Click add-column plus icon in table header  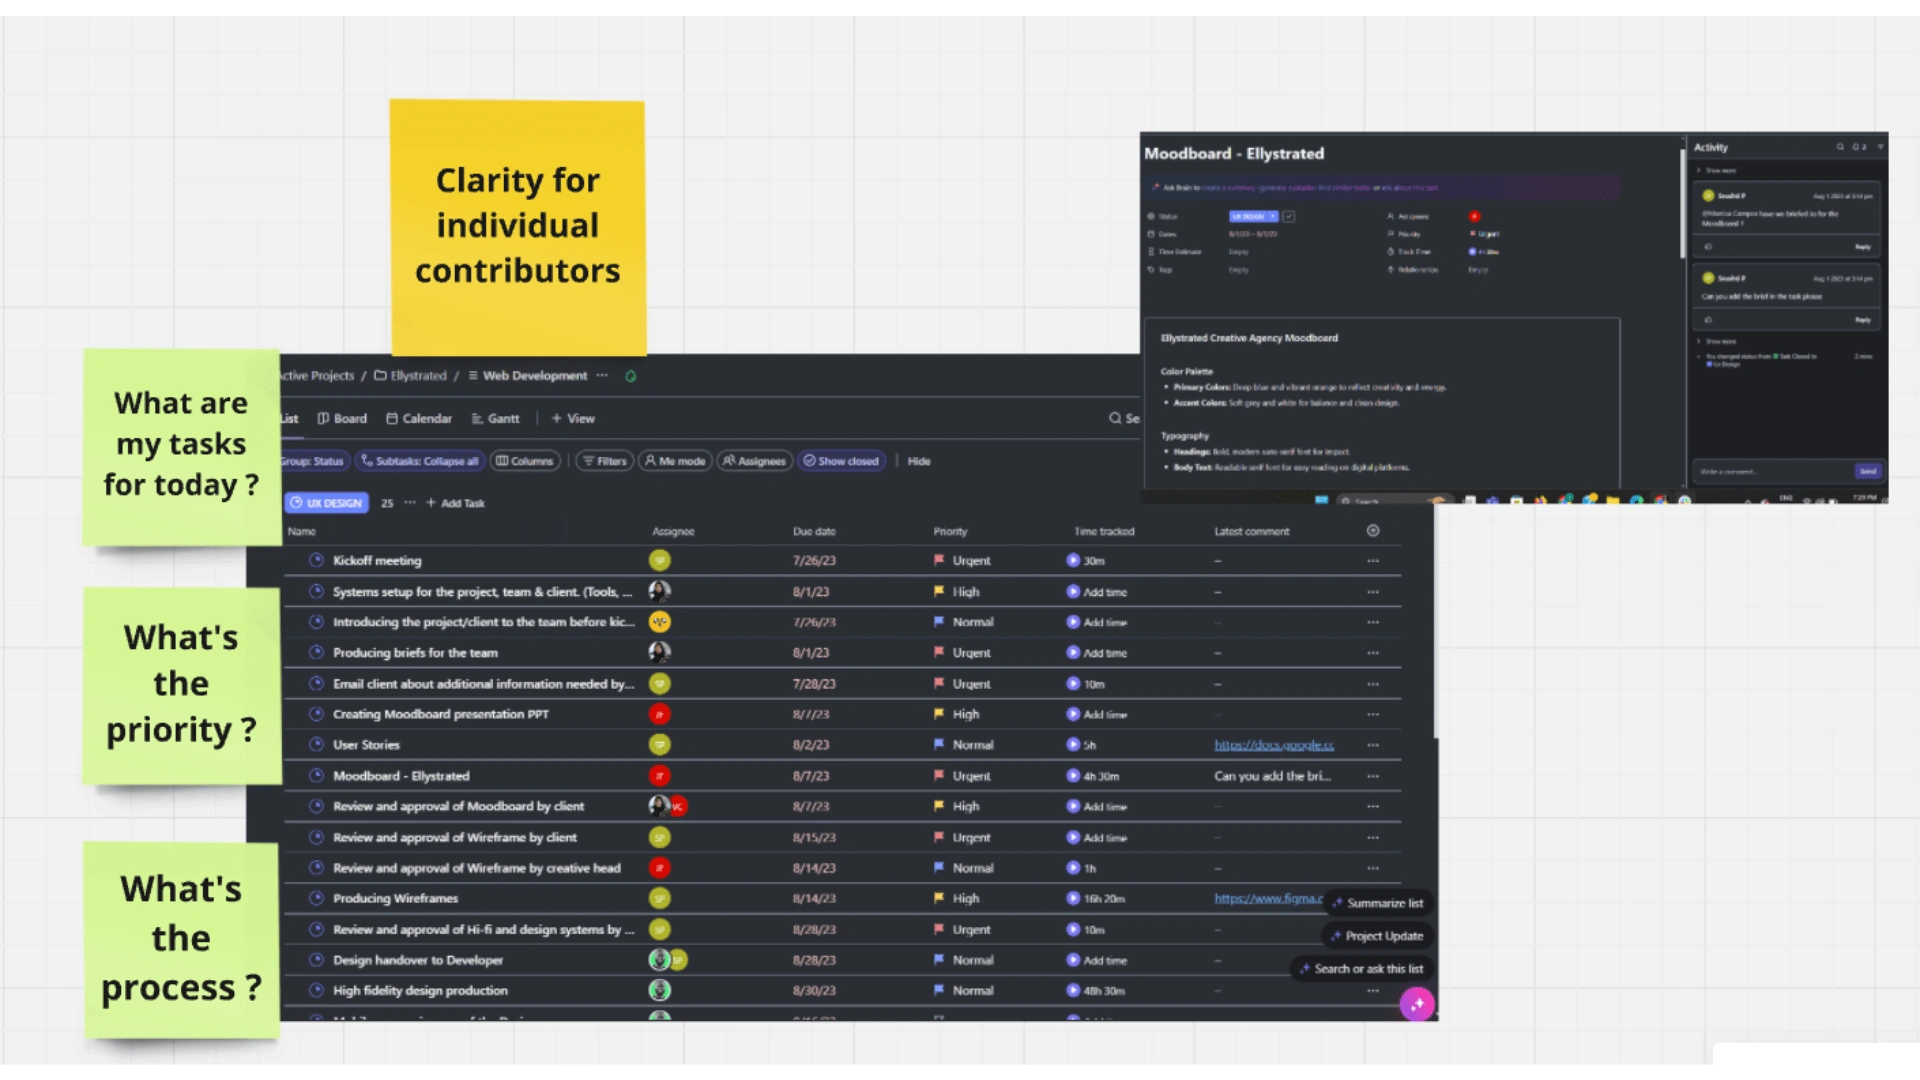(x=1373, y=531)
